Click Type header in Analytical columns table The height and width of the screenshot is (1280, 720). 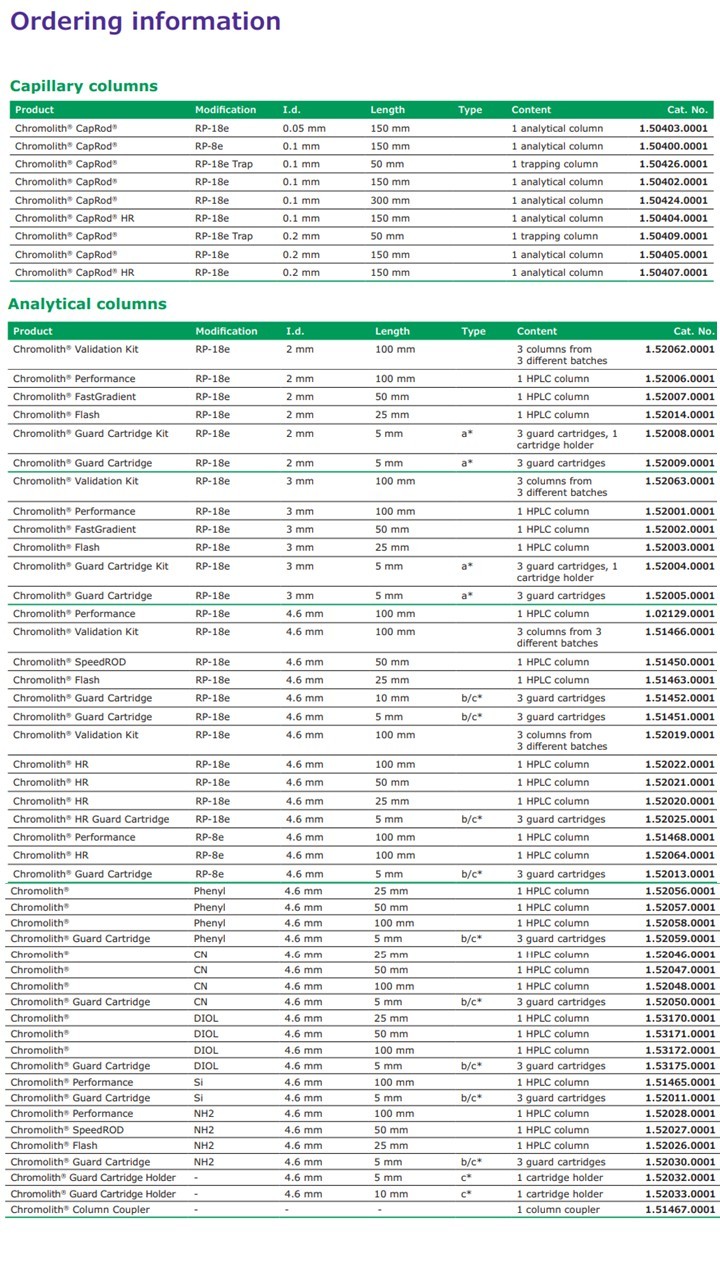473,331
